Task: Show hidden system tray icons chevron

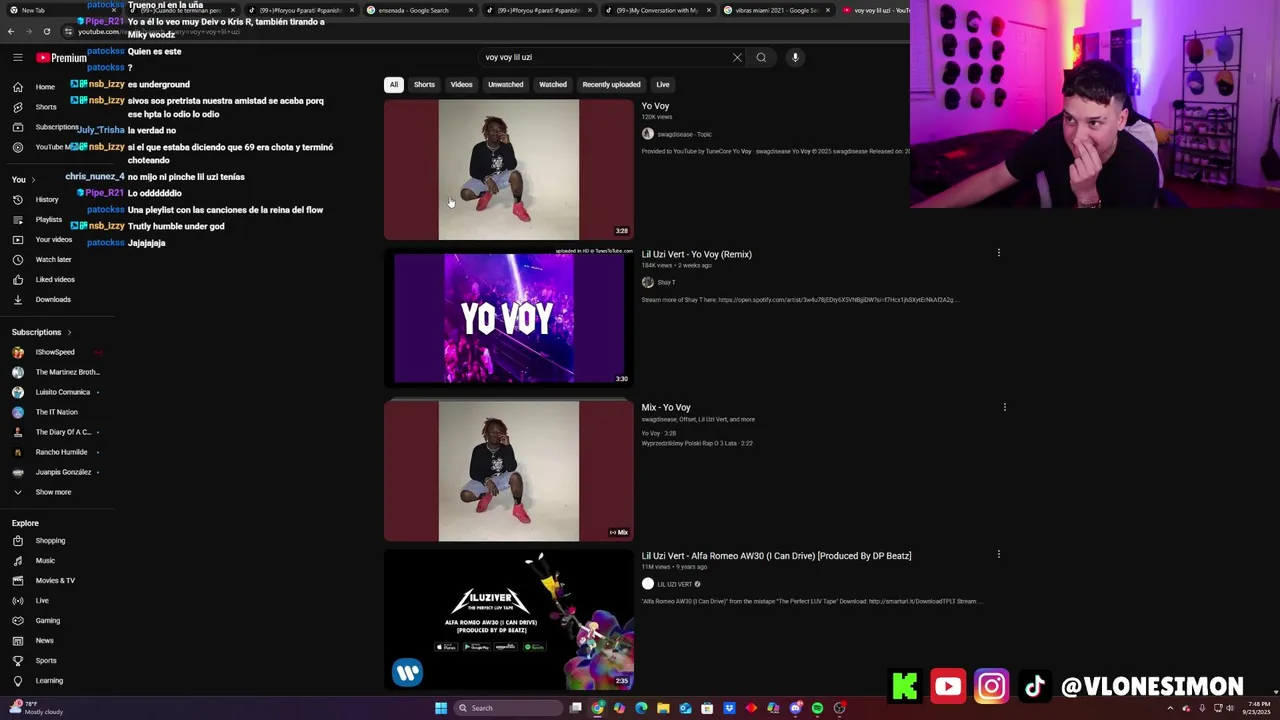Action: (x=1170, y=708)
